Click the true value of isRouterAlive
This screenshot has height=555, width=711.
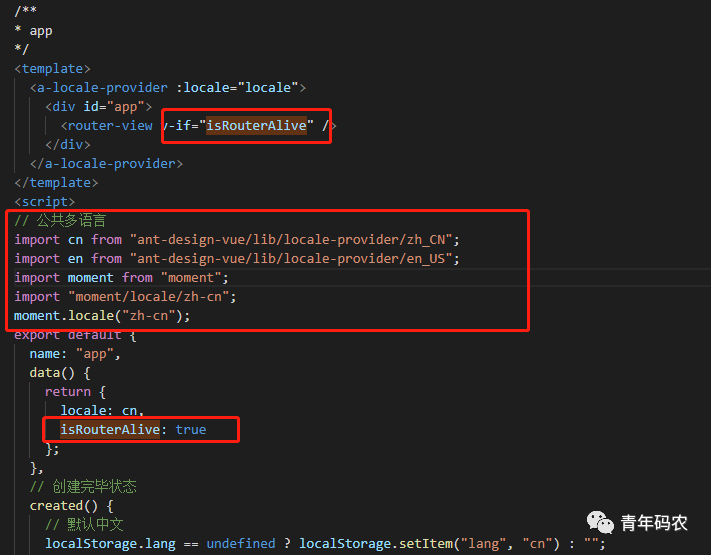click(x=191, y=430)
